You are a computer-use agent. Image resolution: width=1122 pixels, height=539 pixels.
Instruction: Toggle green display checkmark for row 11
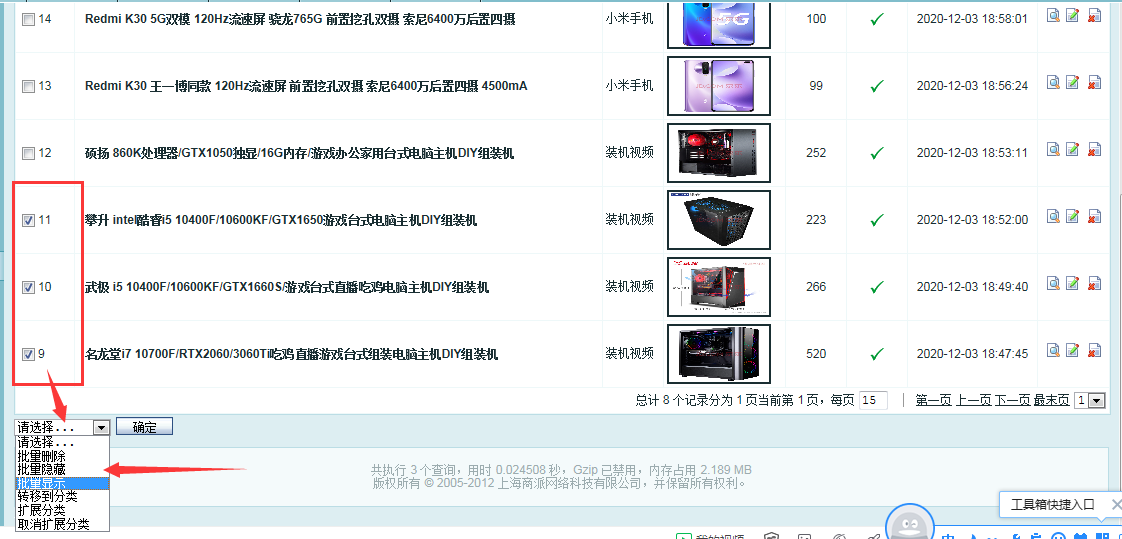pos(877,220)
